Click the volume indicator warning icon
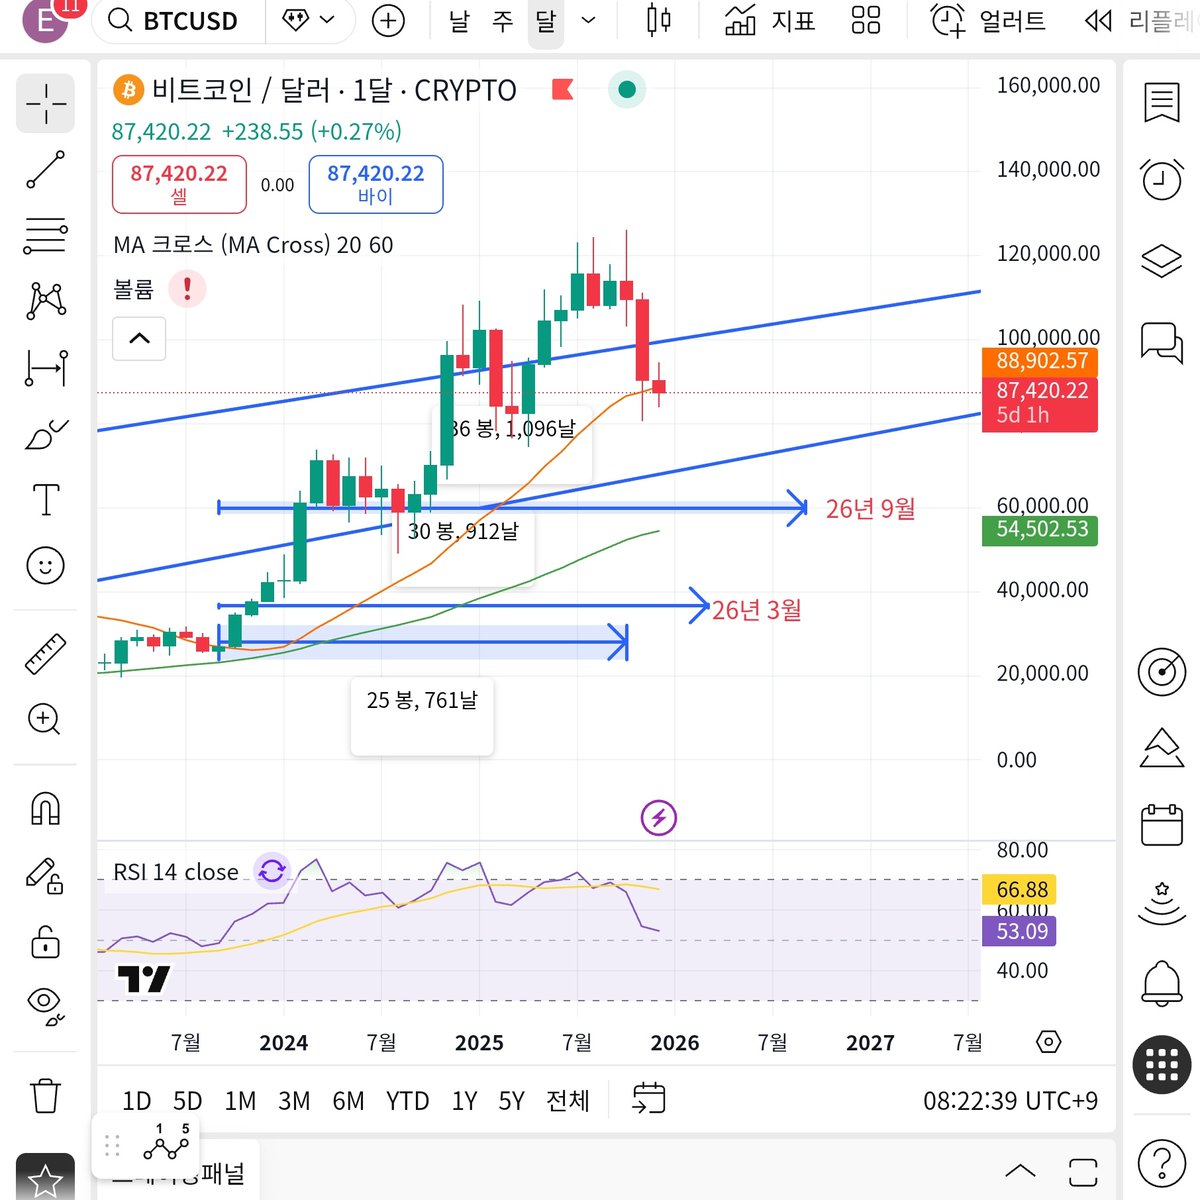This screenshot has height=1200, width=1200. click(187, 289)
